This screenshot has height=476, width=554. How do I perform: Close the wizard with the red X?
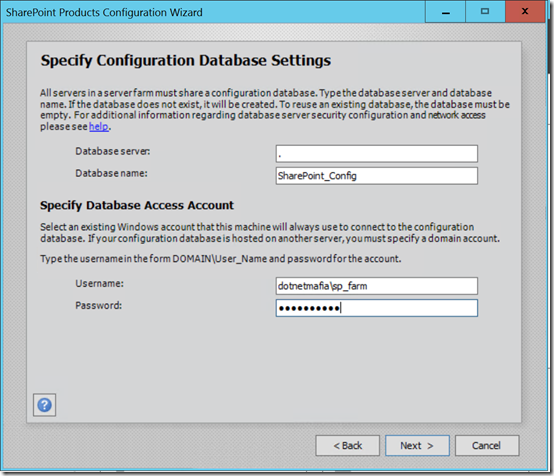525,12
